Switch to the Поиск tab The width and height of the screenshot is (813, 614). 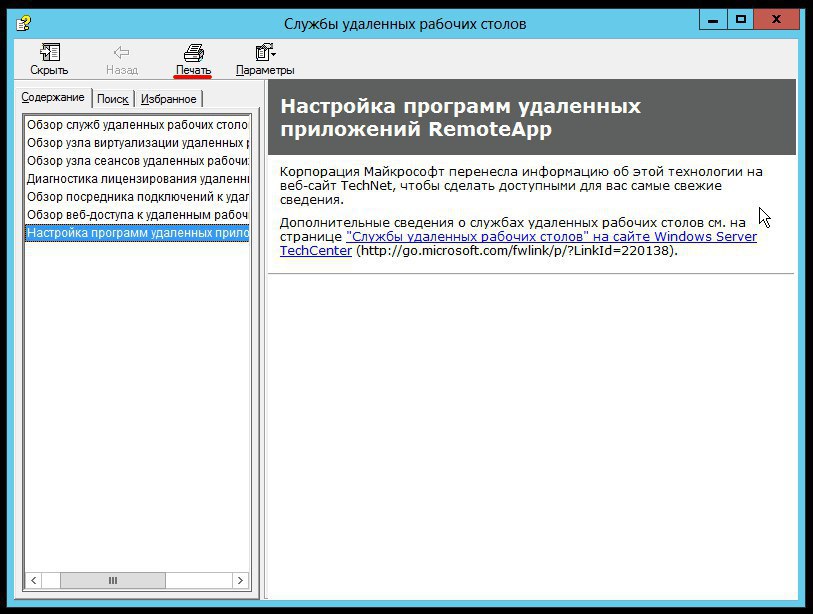click(x=113, y=99)
